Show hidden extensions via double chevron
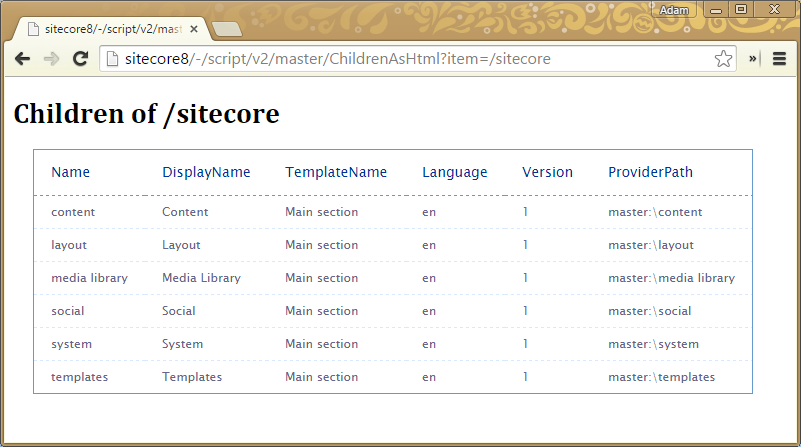The height and width of the screenshot is (447, 801). click(x=753, y=59)
